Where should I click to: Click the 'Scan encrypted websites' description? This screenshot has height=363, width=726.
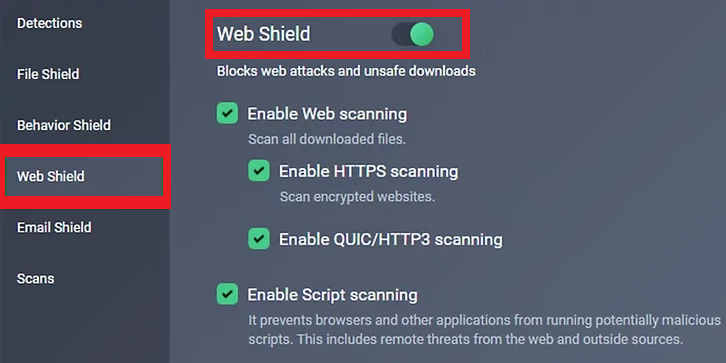[x=357, y=197]
